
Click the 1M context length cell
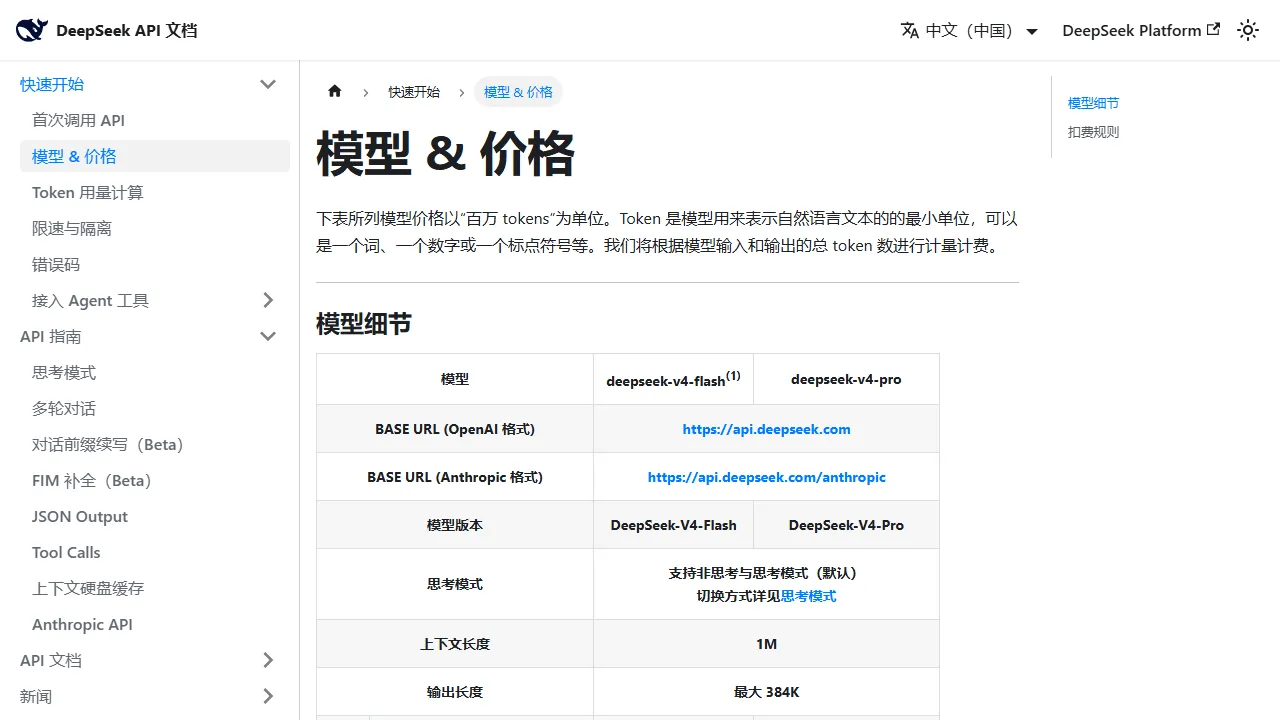pyautogui.click(x=766, y=644)
